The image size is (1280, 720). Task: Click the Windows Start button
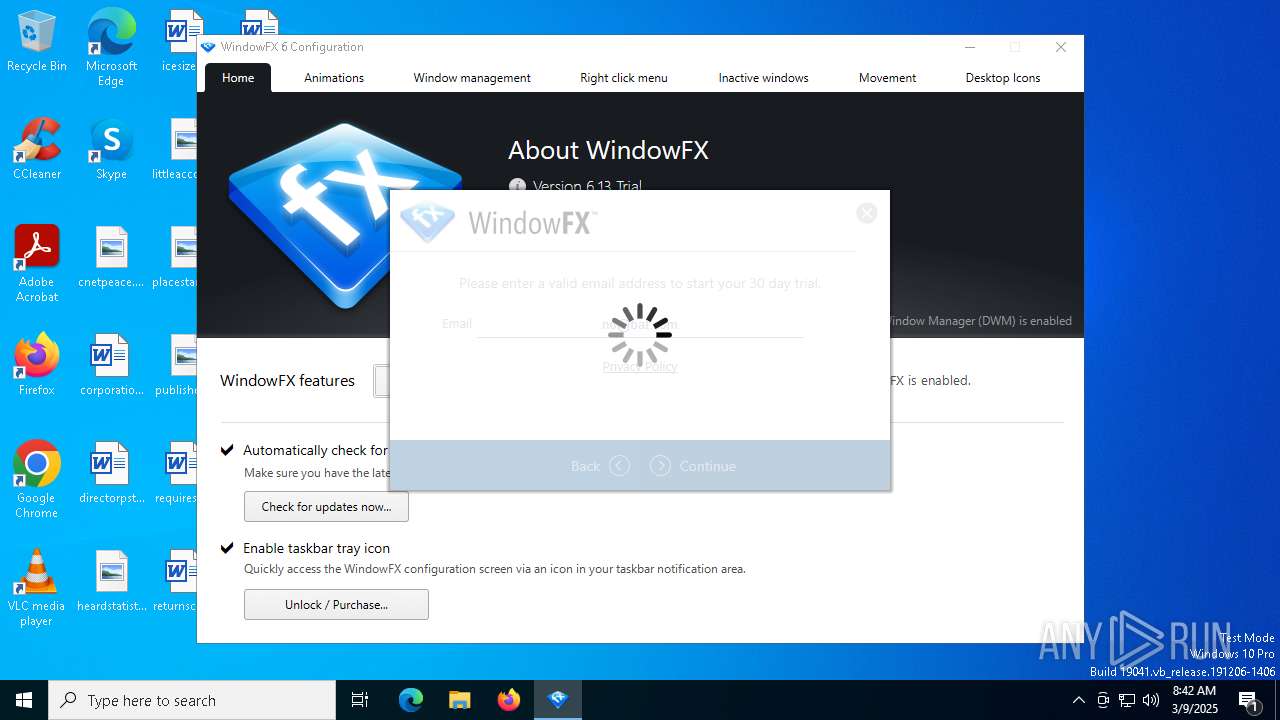[x=24, y=700]
